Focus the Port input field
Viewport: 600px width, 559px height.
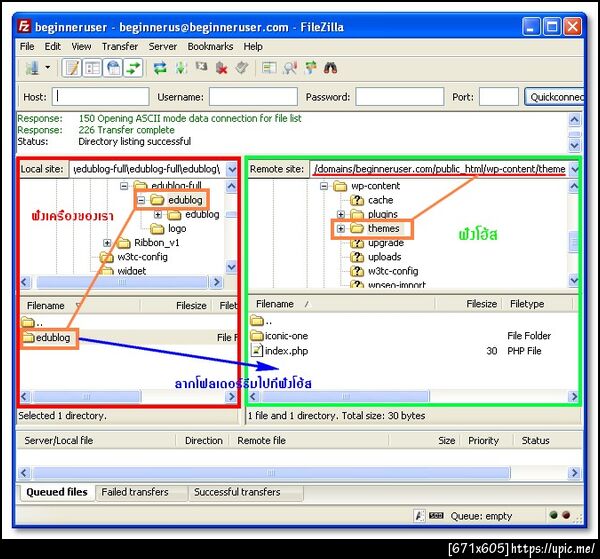pyautogui.click(x=499, y=96)
